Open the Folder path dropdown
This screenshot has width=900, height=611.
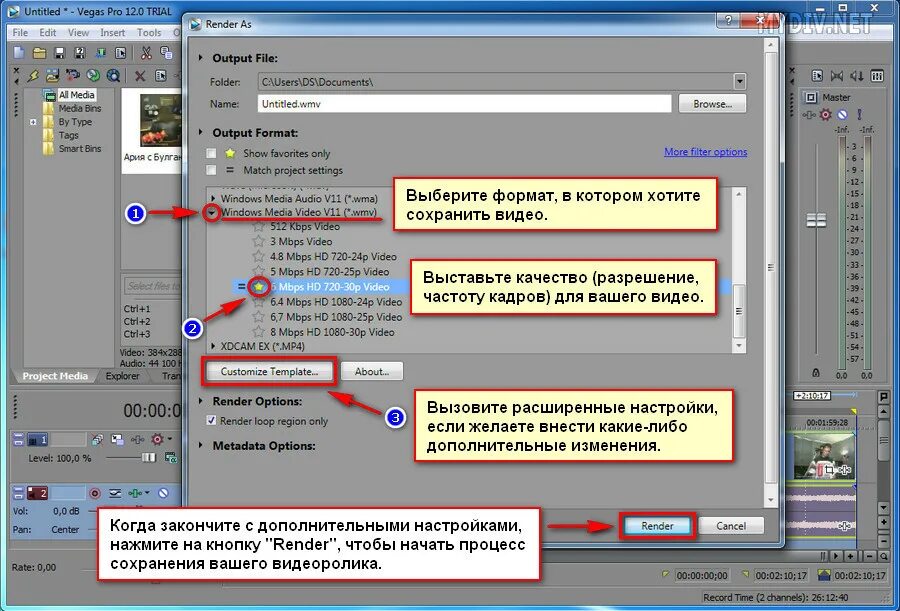[740, 82]
